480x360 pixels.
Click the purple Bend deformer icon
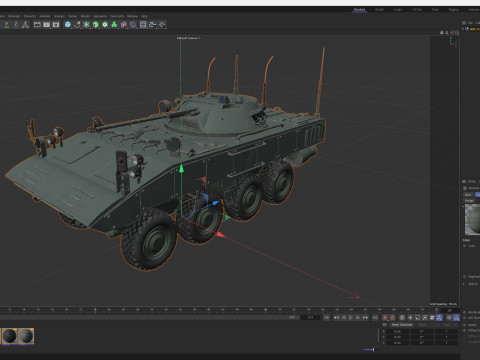coord(124,25)
